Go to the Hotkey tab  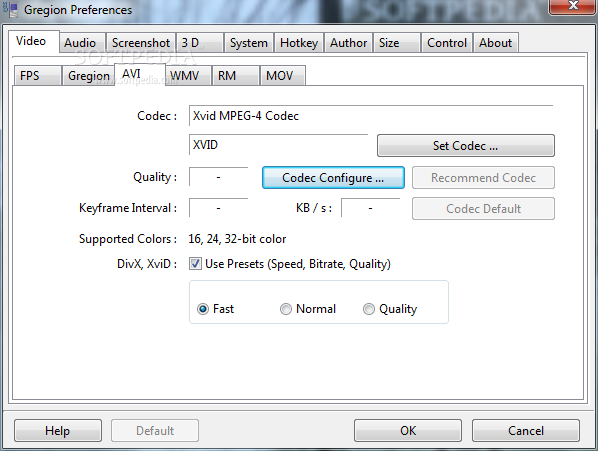[x=299, y=43]
